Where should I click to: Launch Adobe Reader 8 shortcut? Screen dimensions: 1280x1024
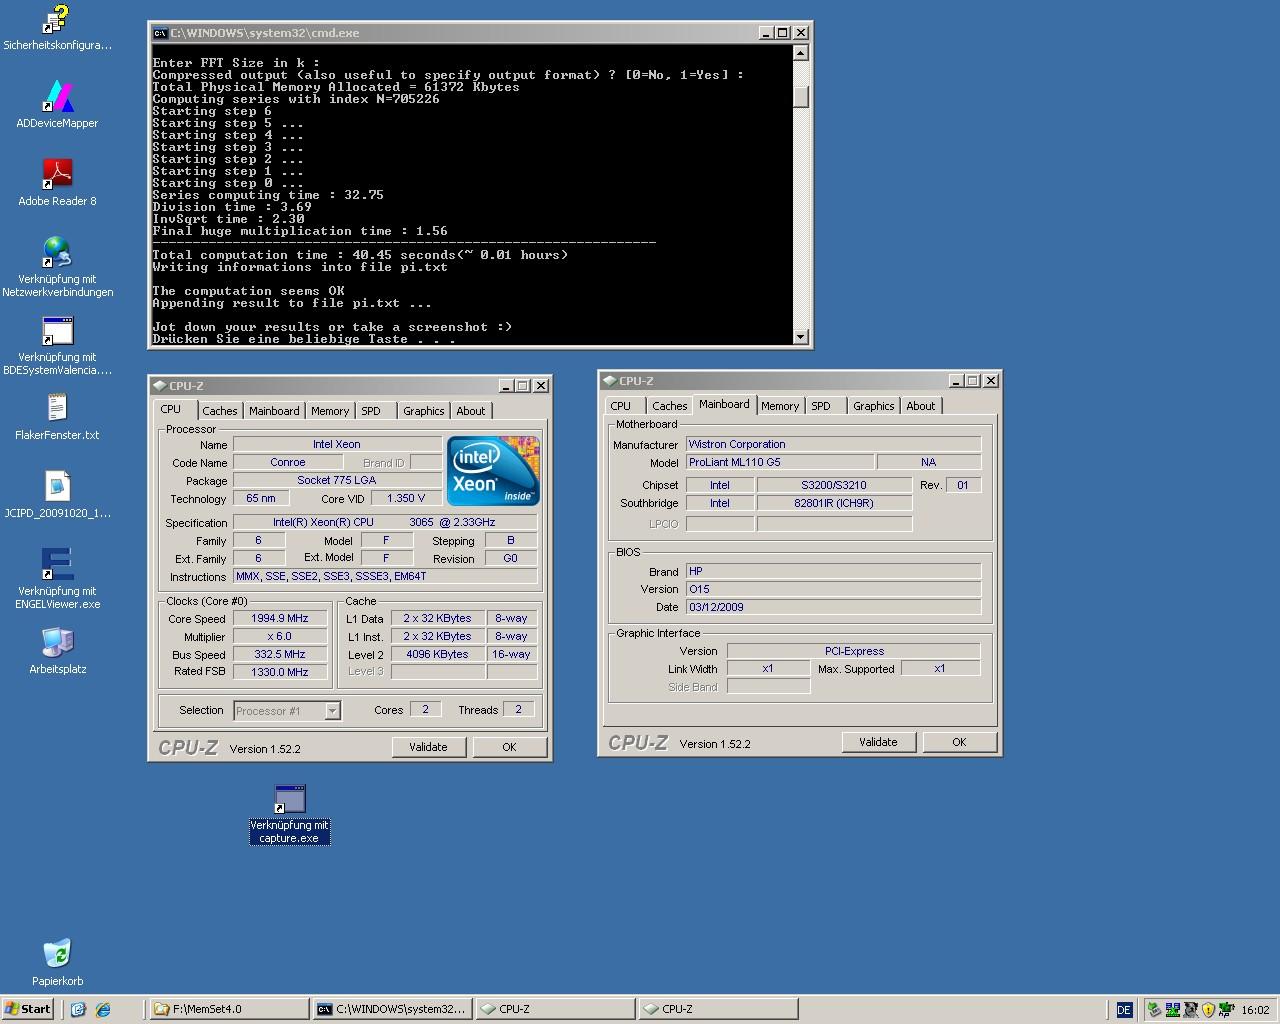coord(57,174)
